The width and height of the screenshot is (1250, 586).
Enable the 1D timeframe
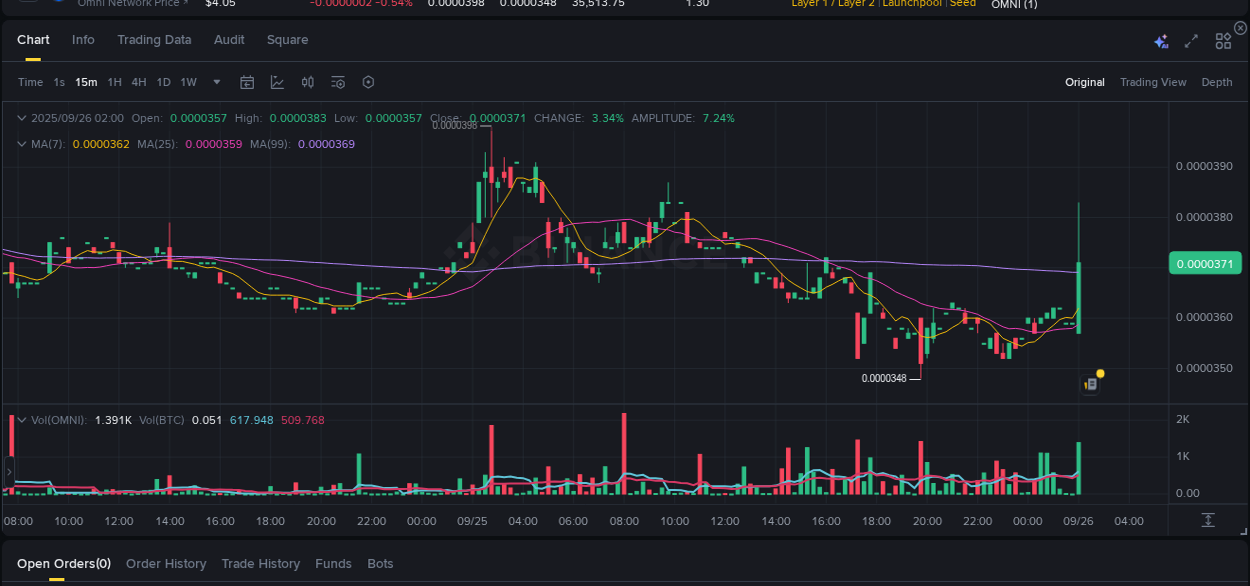point(163,82)
